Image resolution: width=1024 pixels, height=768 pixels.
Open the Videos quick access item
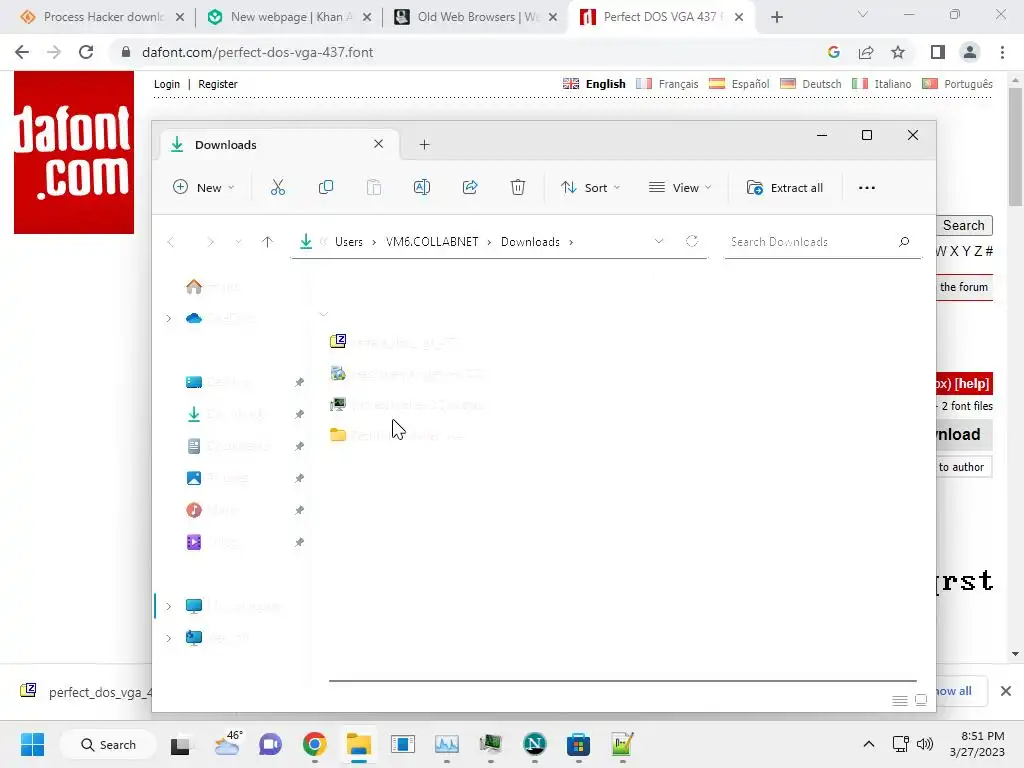click(213, 541)
